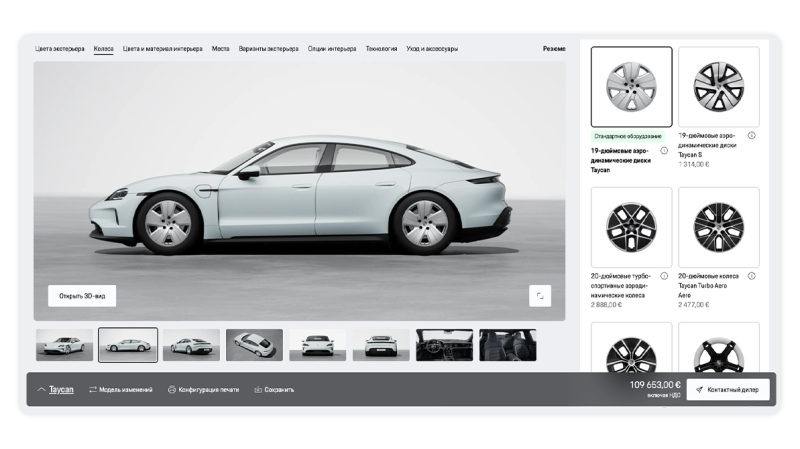Click the Контактный дилер button

[728, 389]
